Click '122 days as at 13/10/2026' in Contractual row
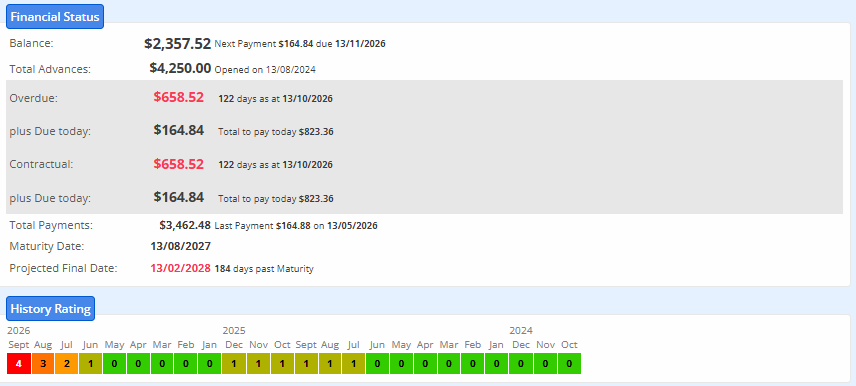The image size is (856, 386). (275, 164)
